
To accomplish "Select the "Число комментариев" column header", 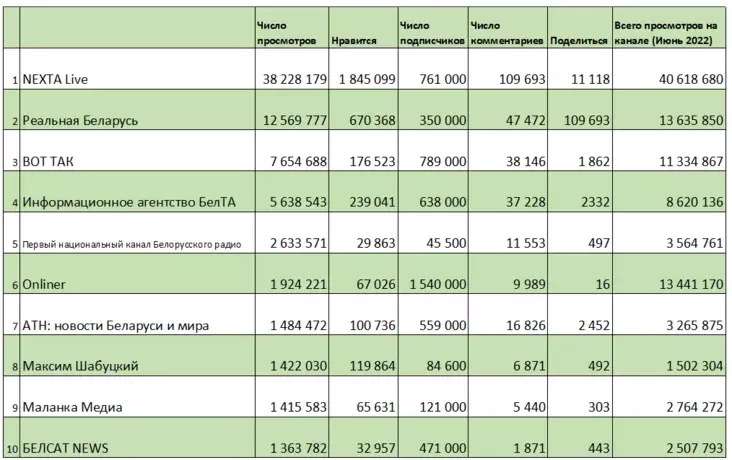I will pyautogui.click(x=506, y=32).
